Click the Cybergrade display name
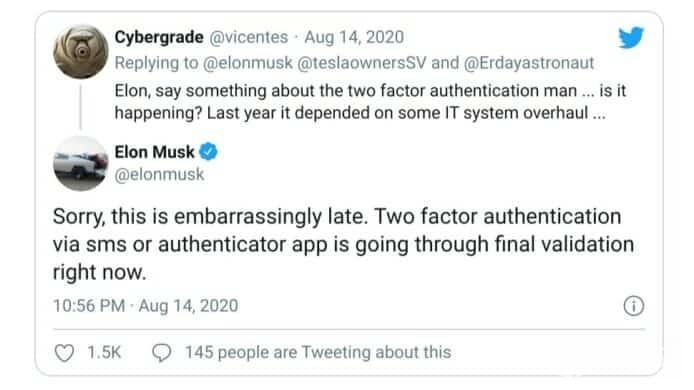This screenshot has height=390, width=694. click(x=159, y=37)
